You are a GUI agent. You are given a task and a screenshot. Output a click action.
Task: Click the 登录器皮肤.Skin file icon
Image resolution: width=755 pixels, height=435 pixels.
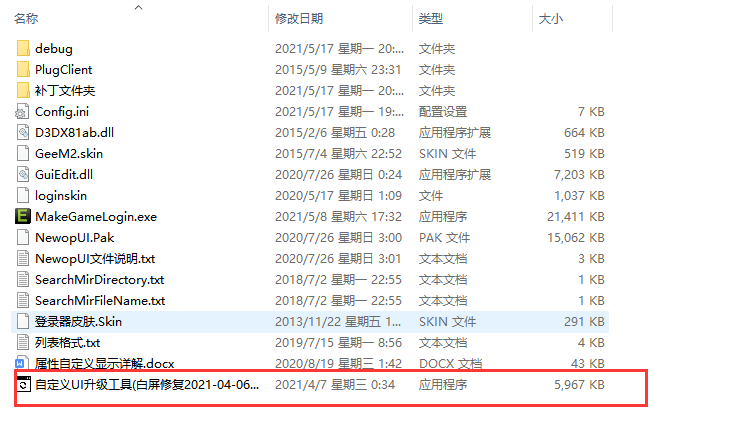[23, 321]
